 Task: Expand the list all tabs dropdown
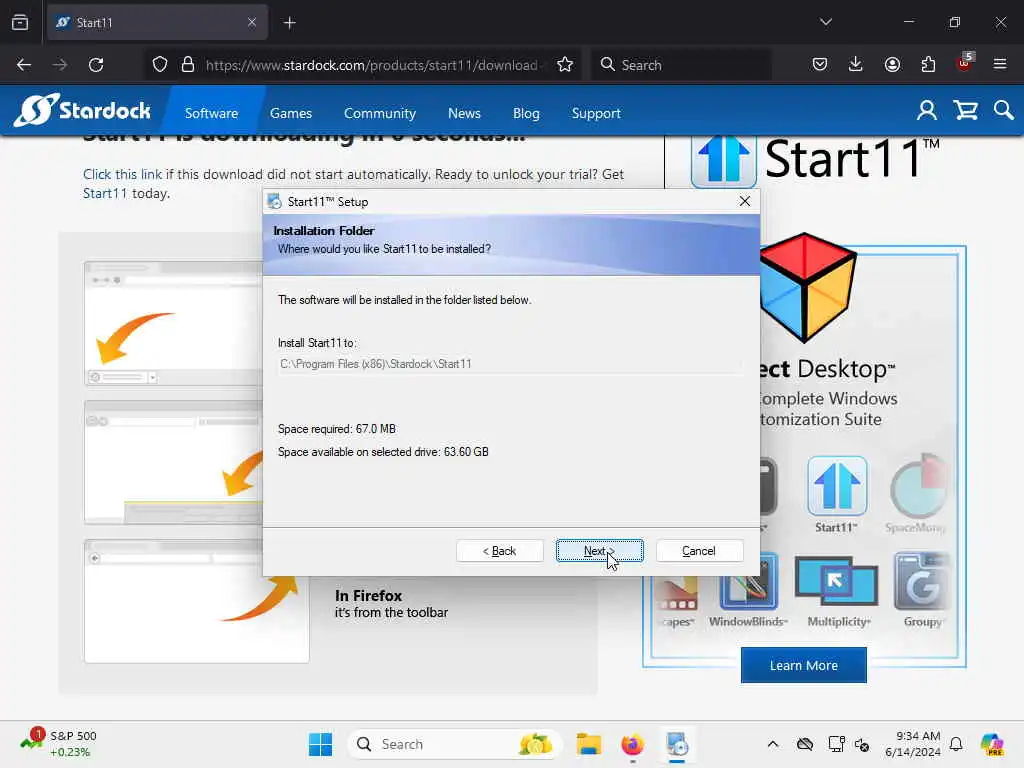(x=825, y=22)
